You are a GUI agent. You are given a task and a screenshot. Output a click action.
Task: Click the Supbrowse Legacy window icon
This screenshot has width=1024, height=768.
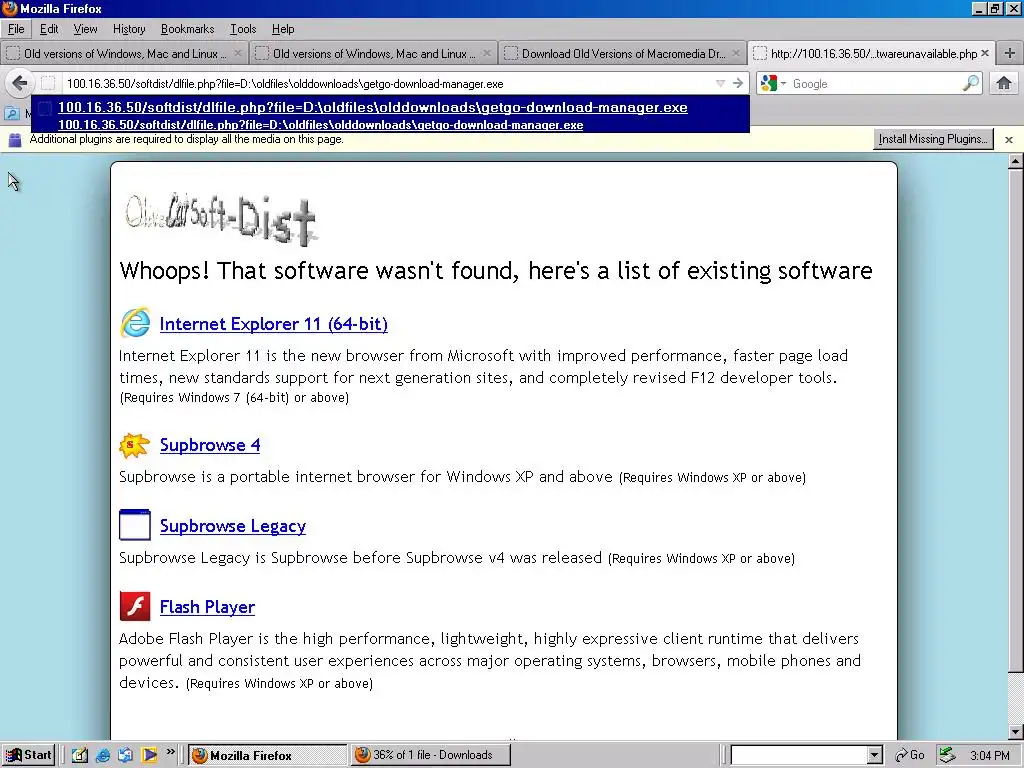[x=135, y=525]
